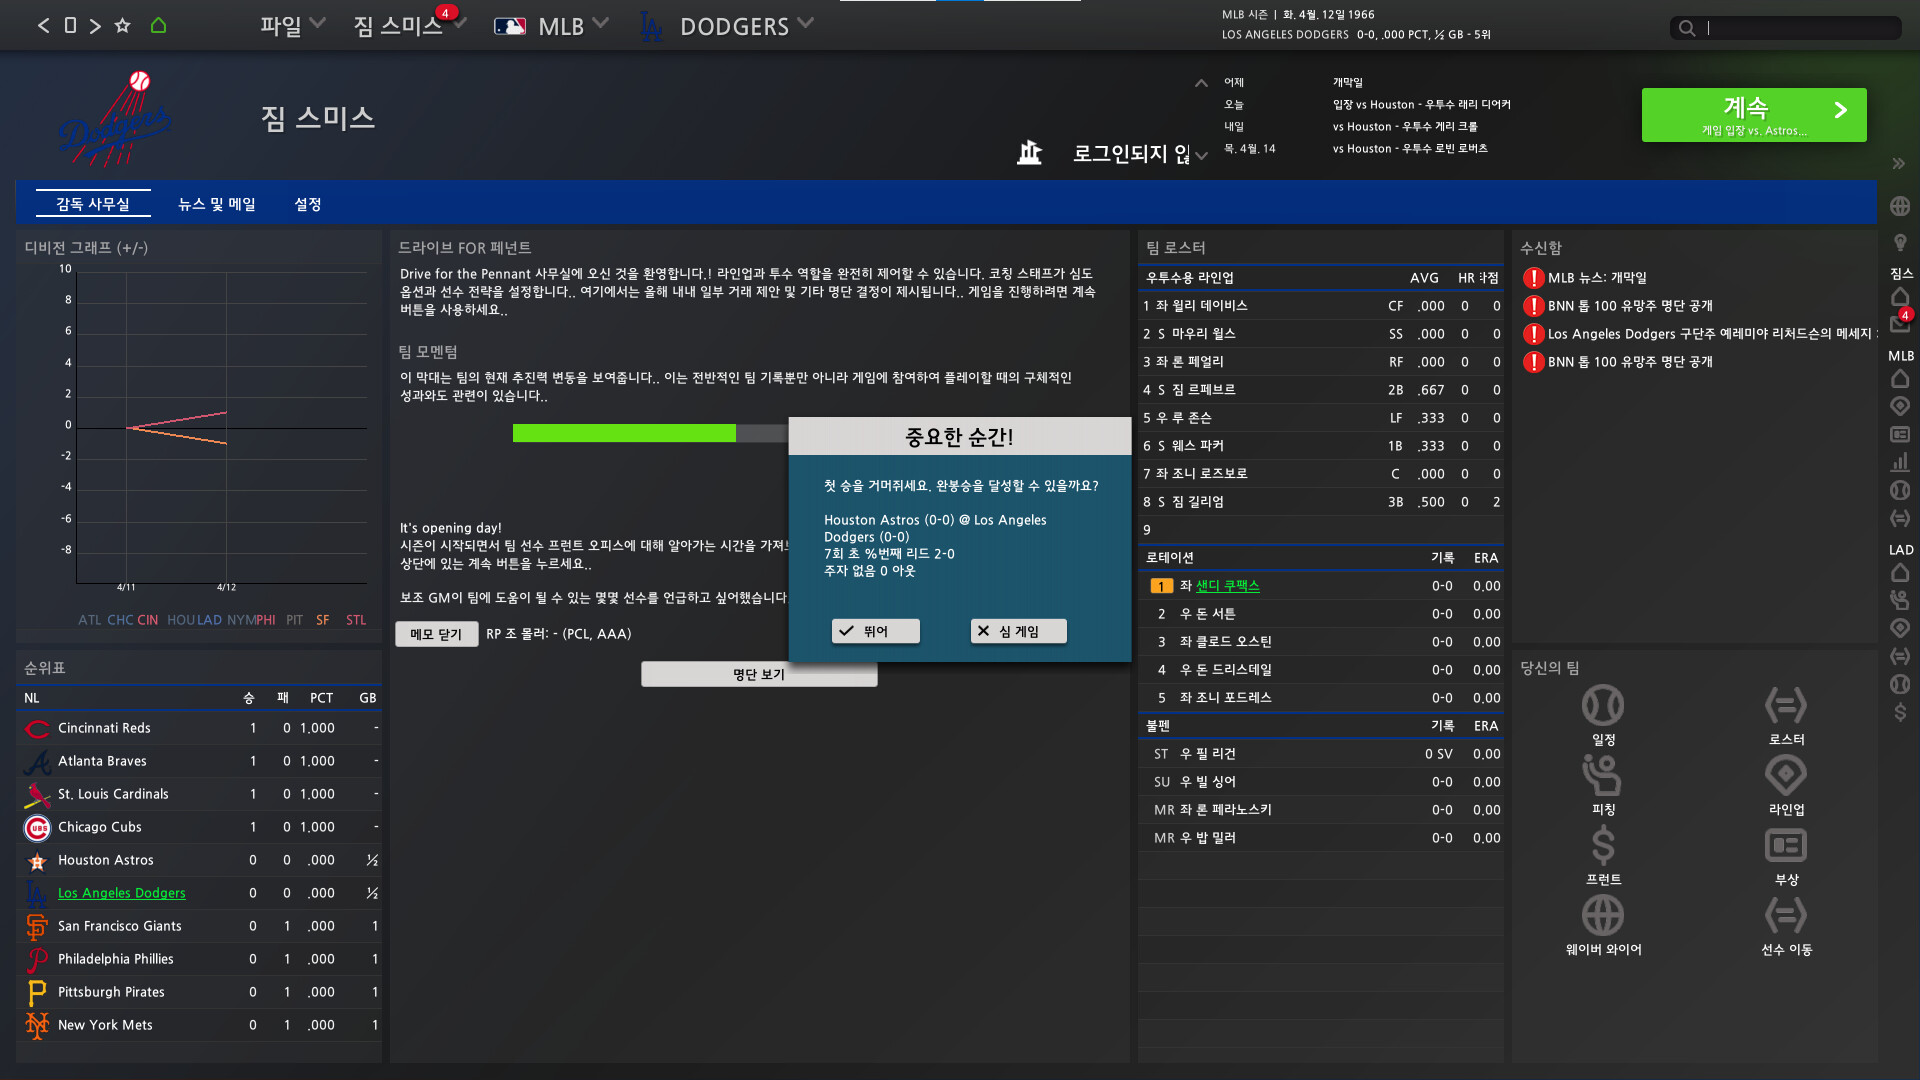Open 선수 이동 transactions icon
This screenshot has width=1920, height=1080.
(x=1786, y=916)
